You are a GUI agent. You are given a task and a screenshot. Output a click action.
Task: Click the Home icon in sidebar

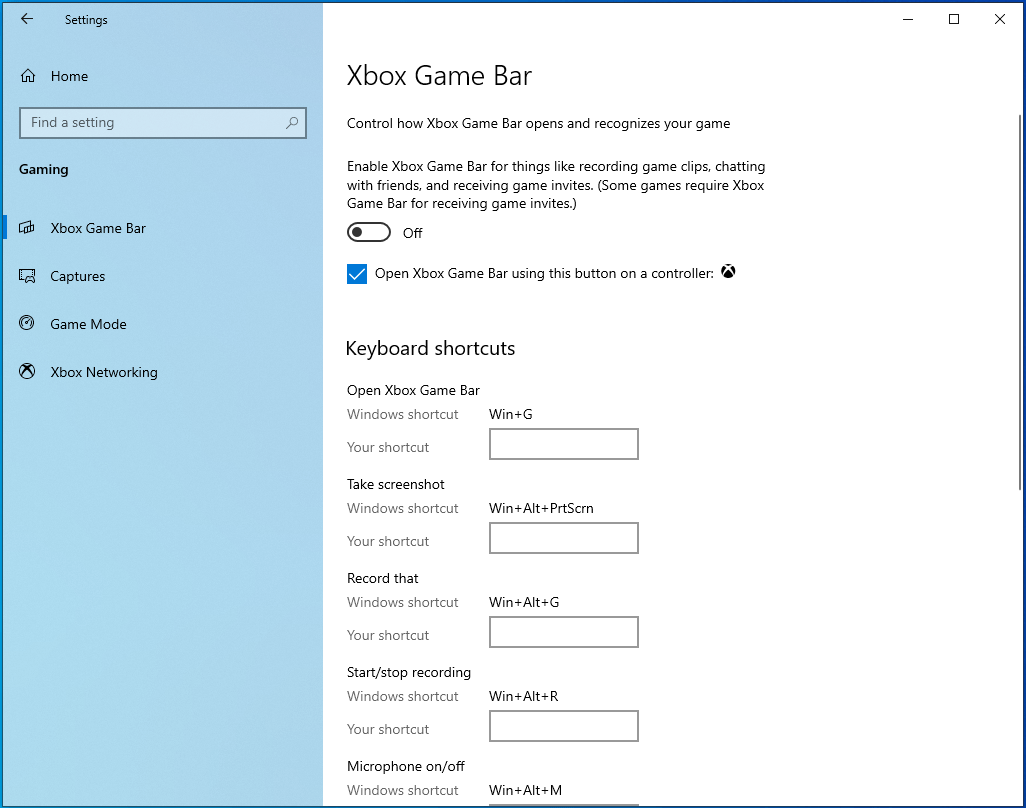(x=28, y=76)
